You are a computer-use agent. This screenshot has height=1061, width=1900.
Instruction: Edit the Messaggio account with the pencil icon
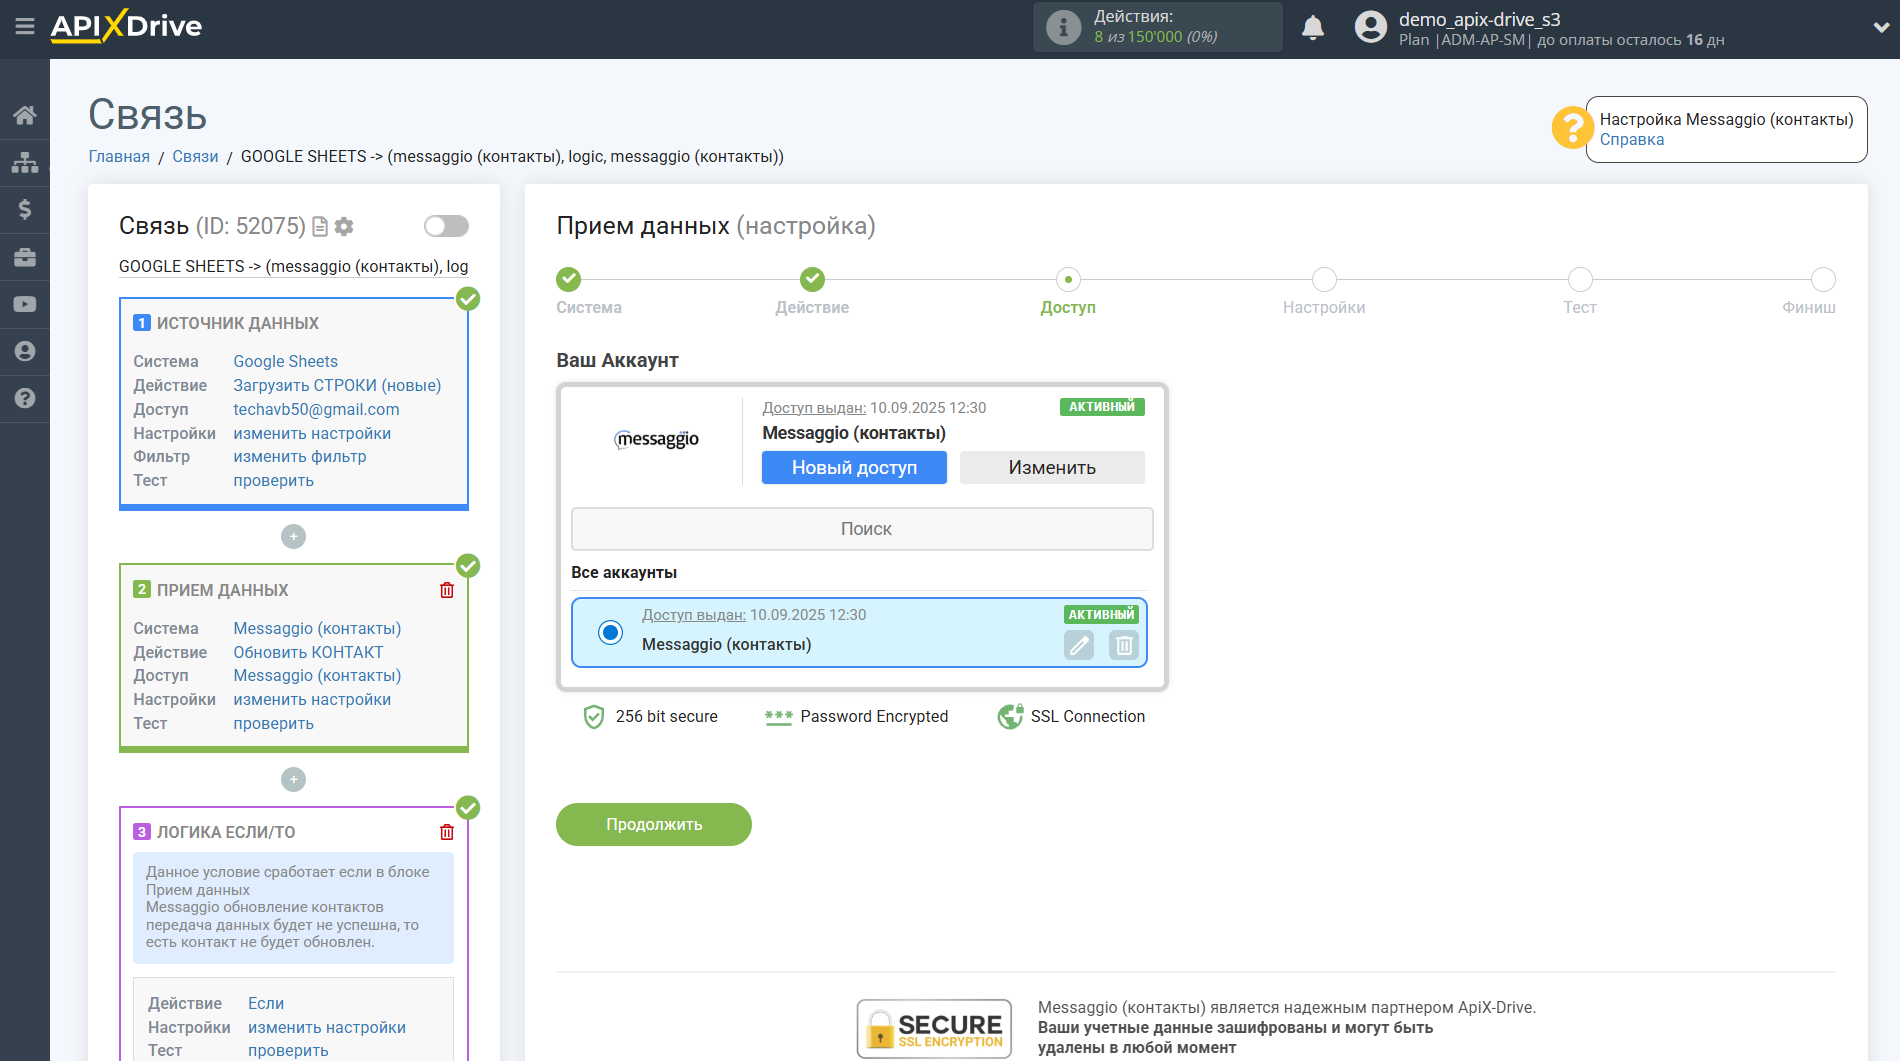pos(1079,646)
